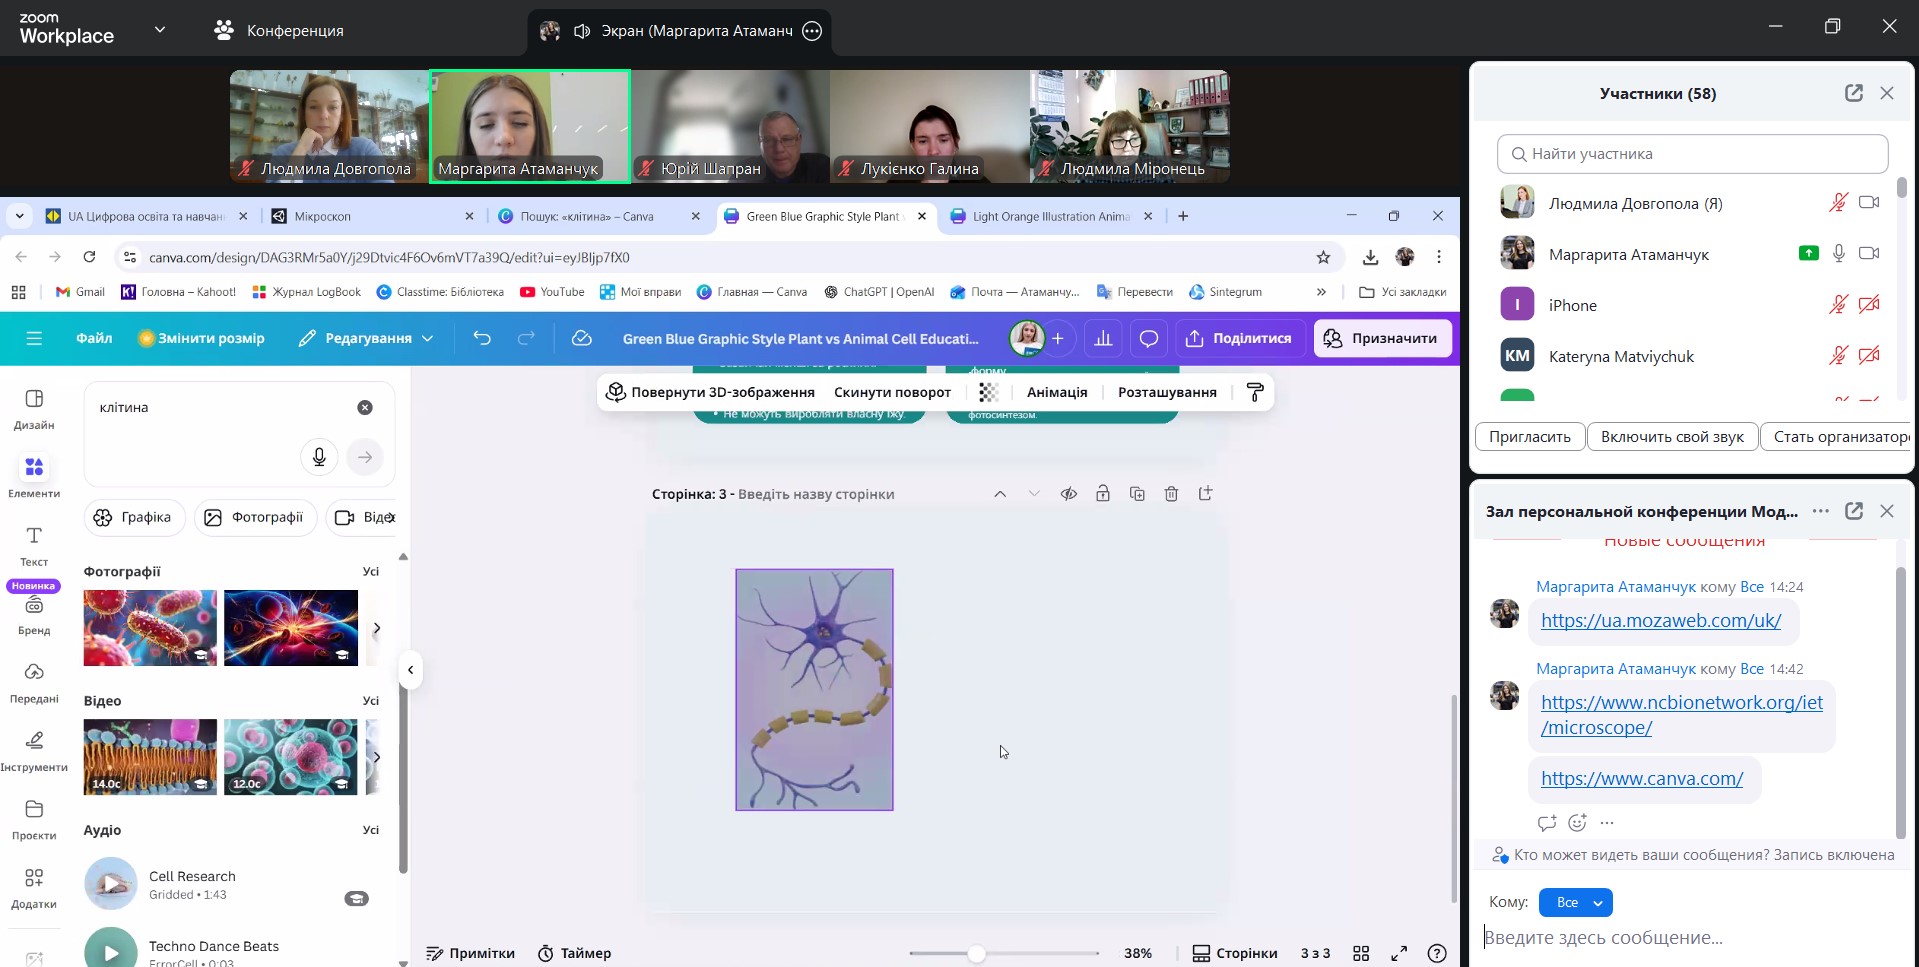Image resolution: width=1919 pixels, height=967 pixels.
Task: Open the Text tool in Canva sidebar
Action: pyautogui.click(x=34, y=545)
